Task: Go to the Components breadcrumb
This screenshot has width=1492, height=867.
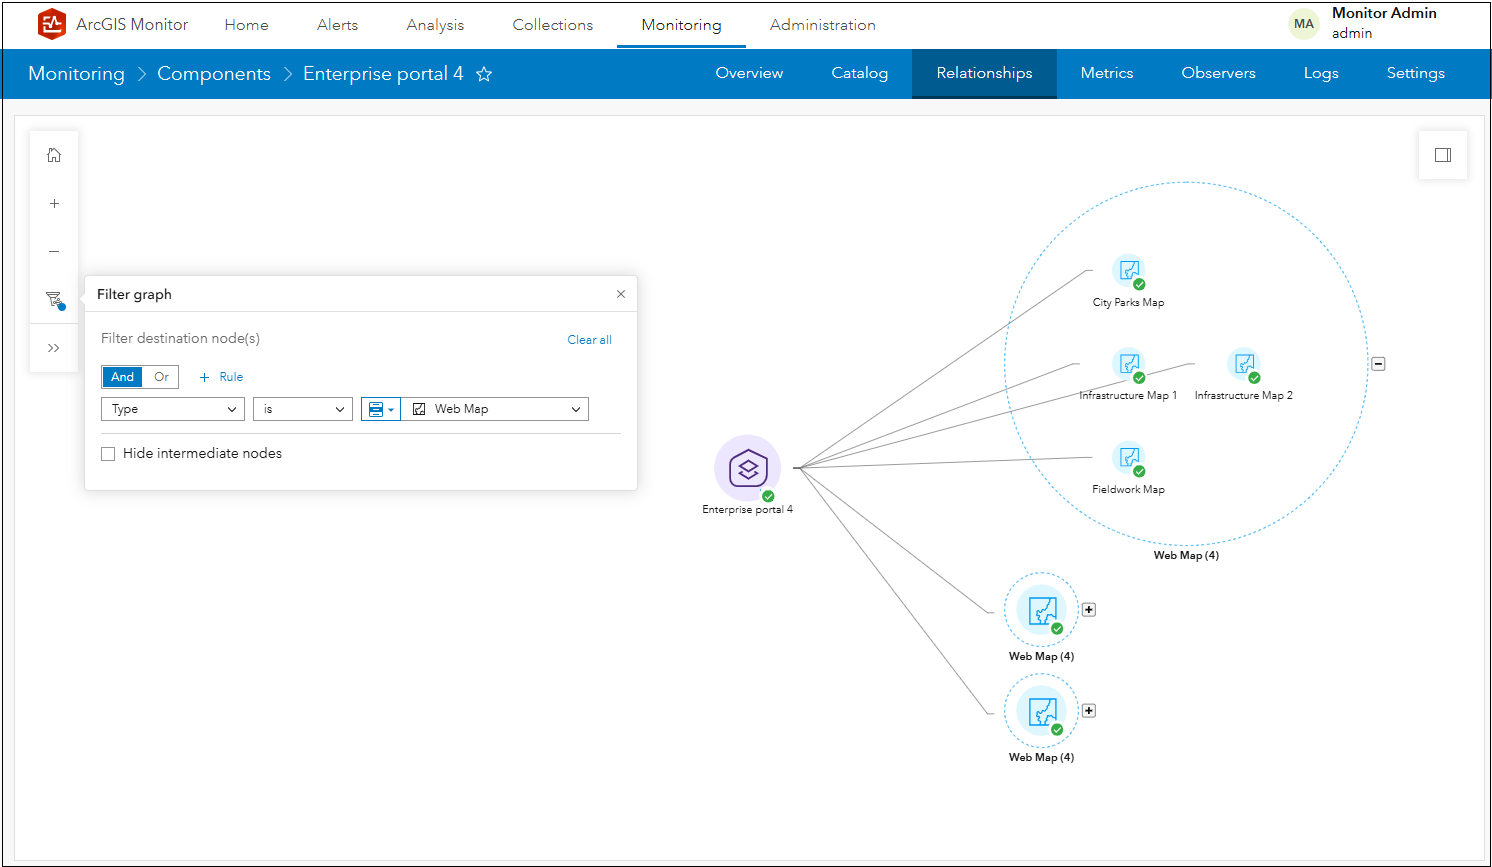Action: pos(214,74)
